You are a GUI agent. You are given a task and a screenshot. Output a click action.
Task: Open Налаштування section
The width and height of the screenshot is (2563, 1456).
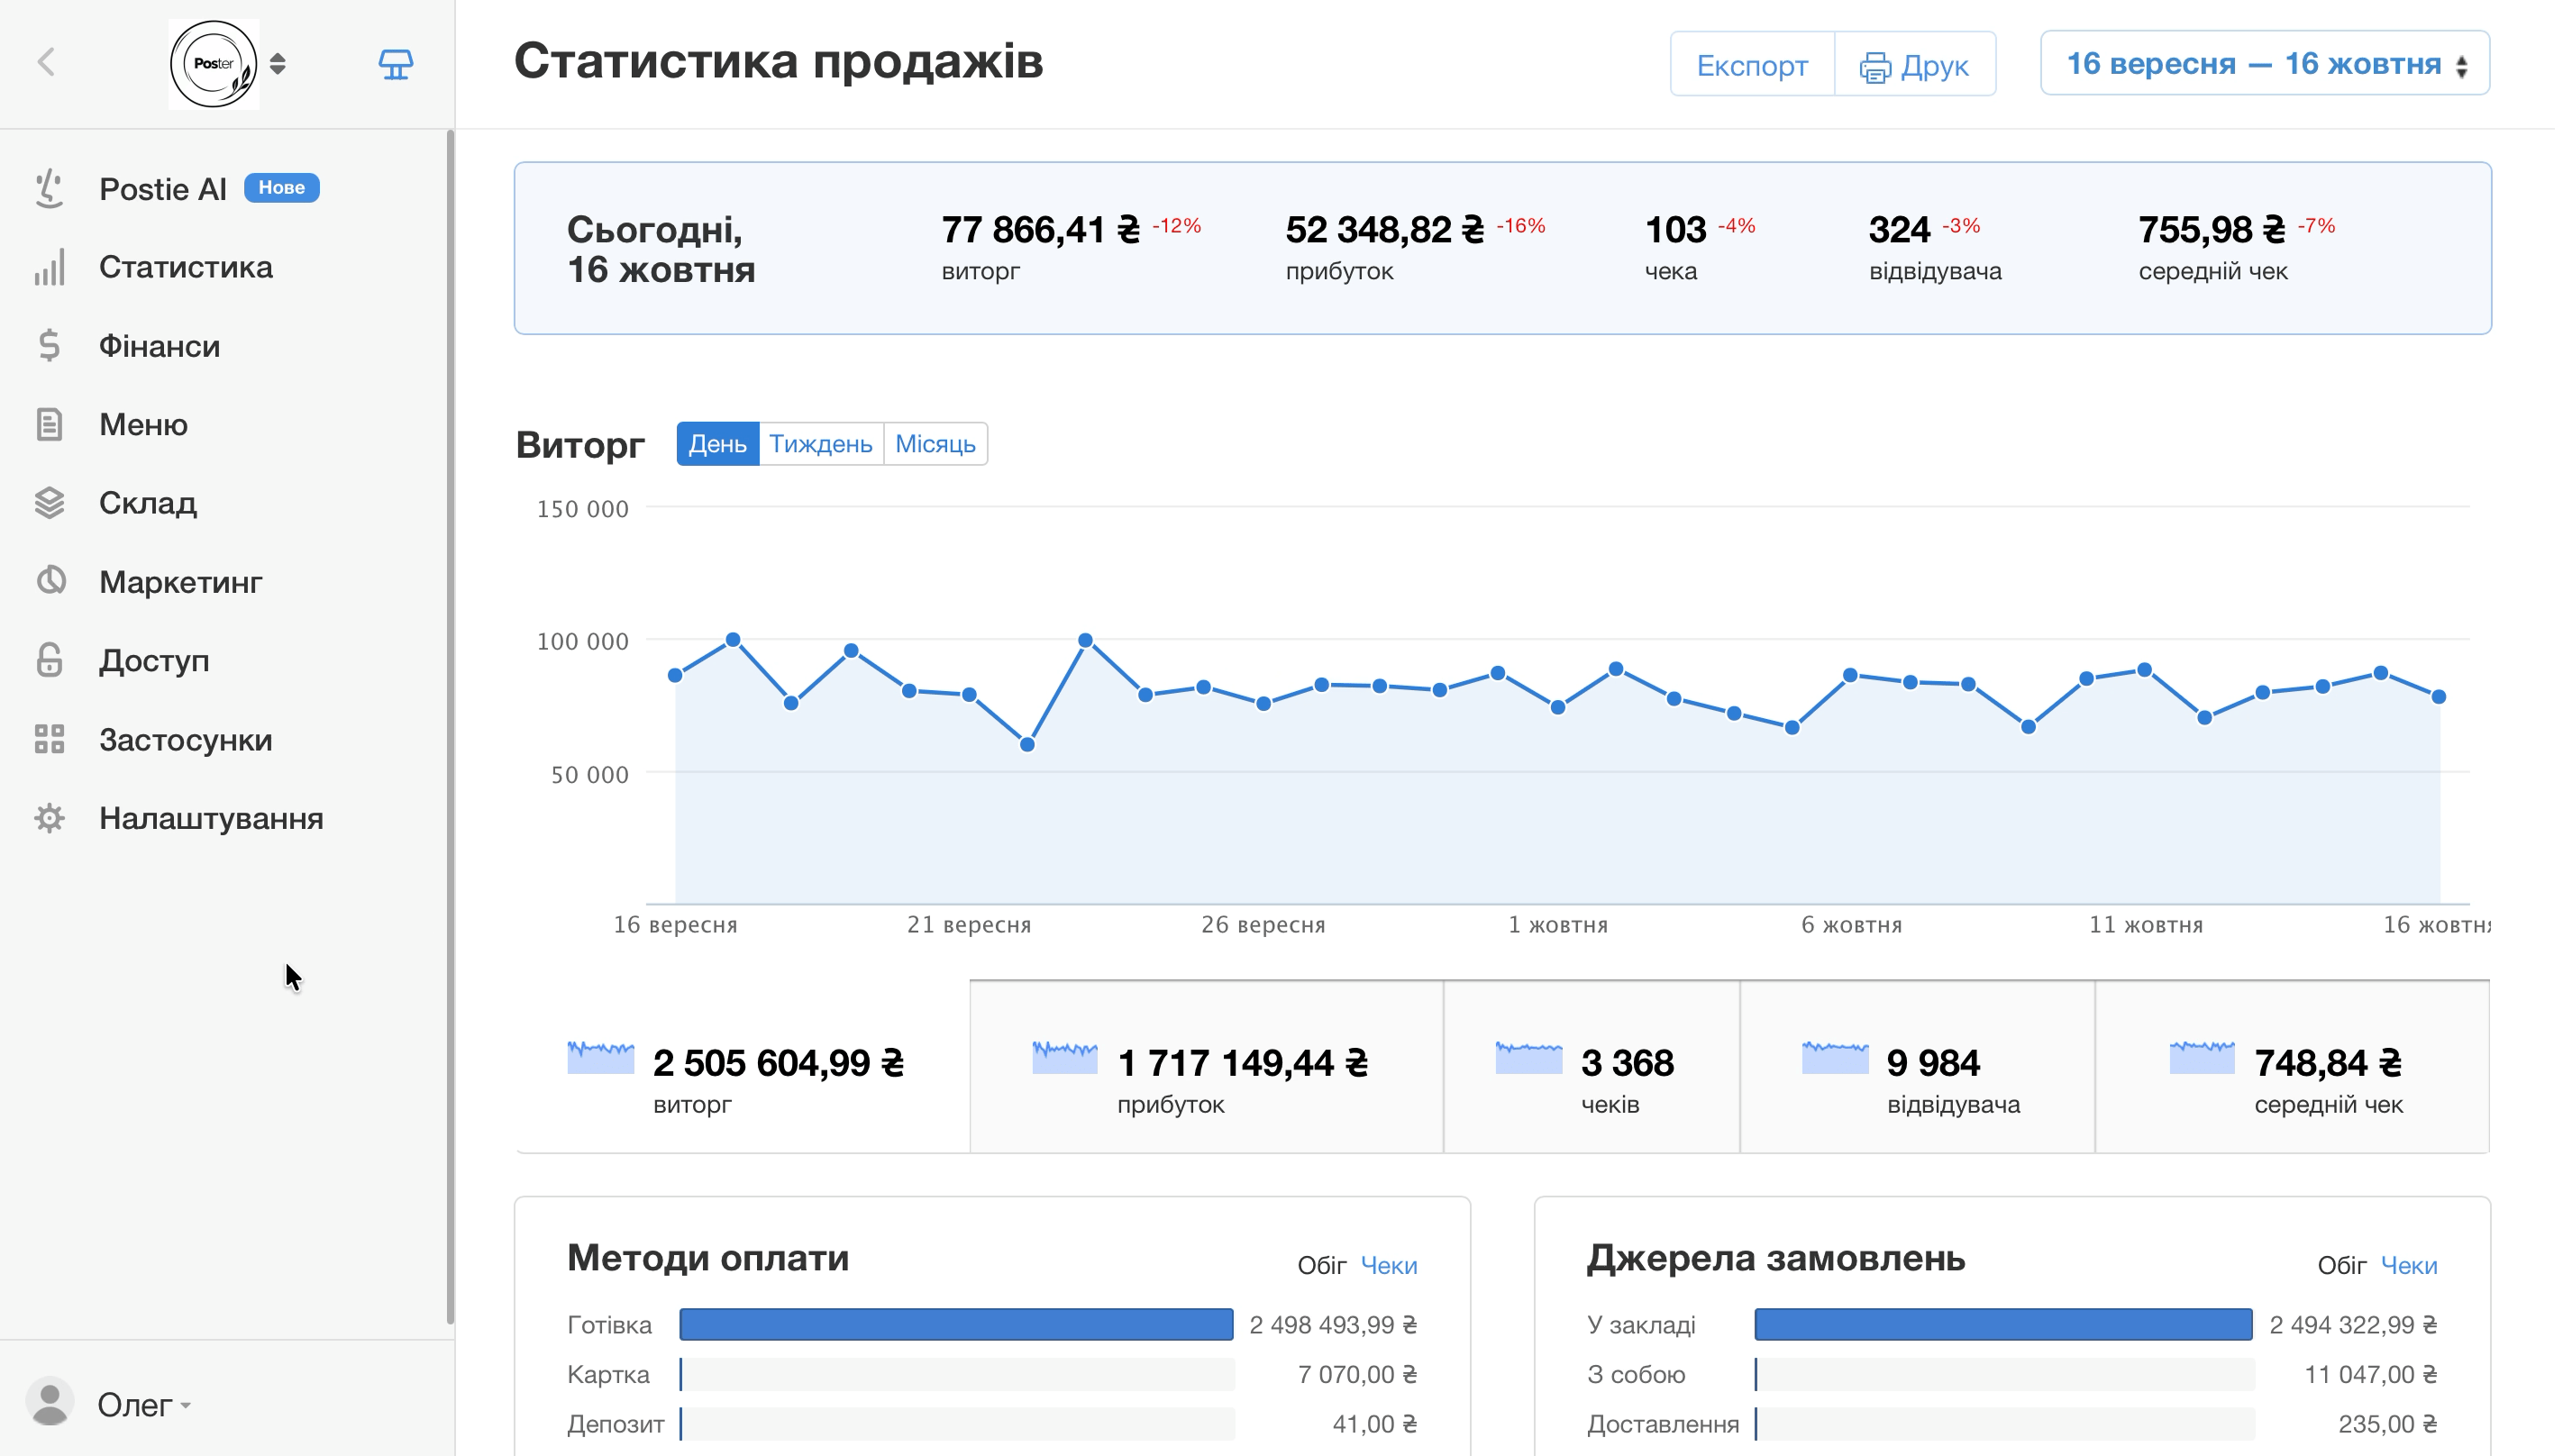[212, 819]
